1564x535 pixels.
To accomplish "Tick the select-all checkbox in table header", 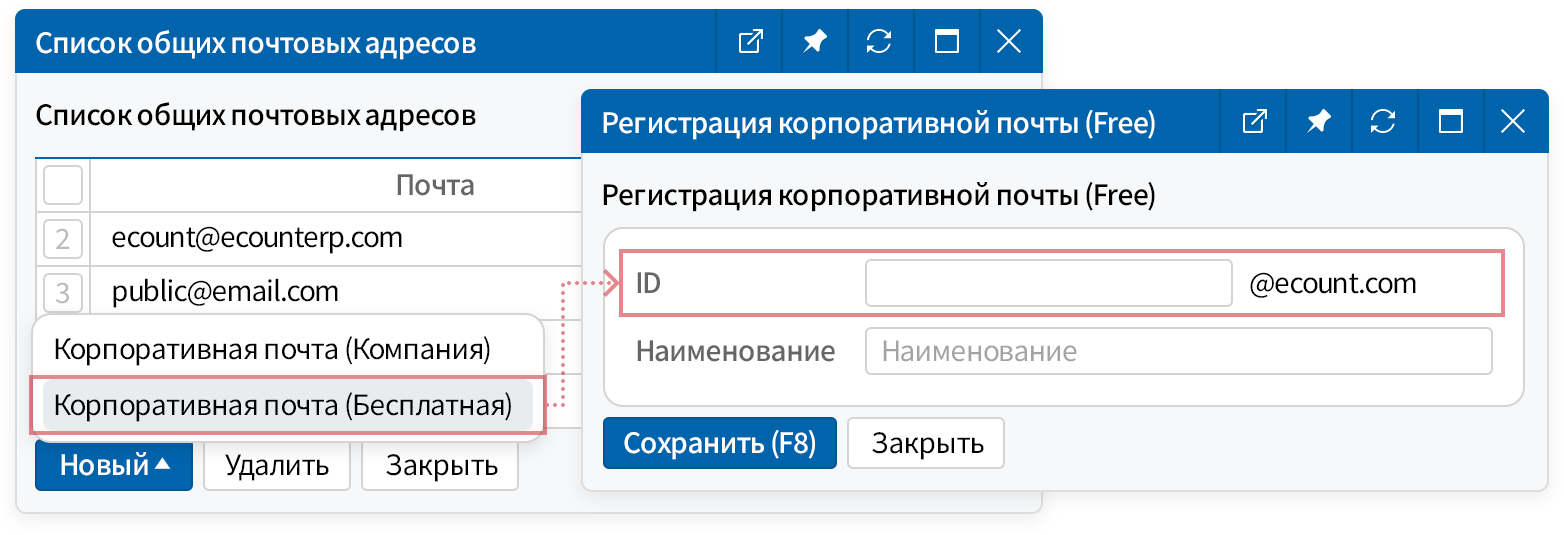I will [63, 185].
